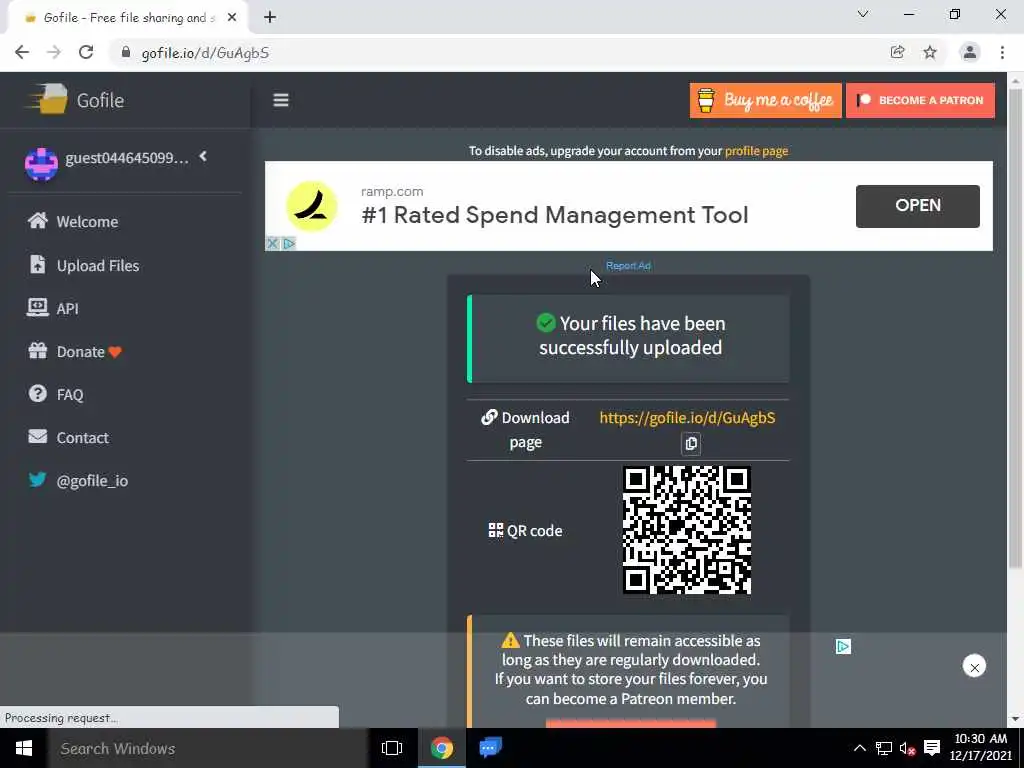Image resolution: width=1024 pixels, height=768 pixels.
Task: Click the AdChoices triangle icon on banner ad
Action: click(x=289, y=244)
